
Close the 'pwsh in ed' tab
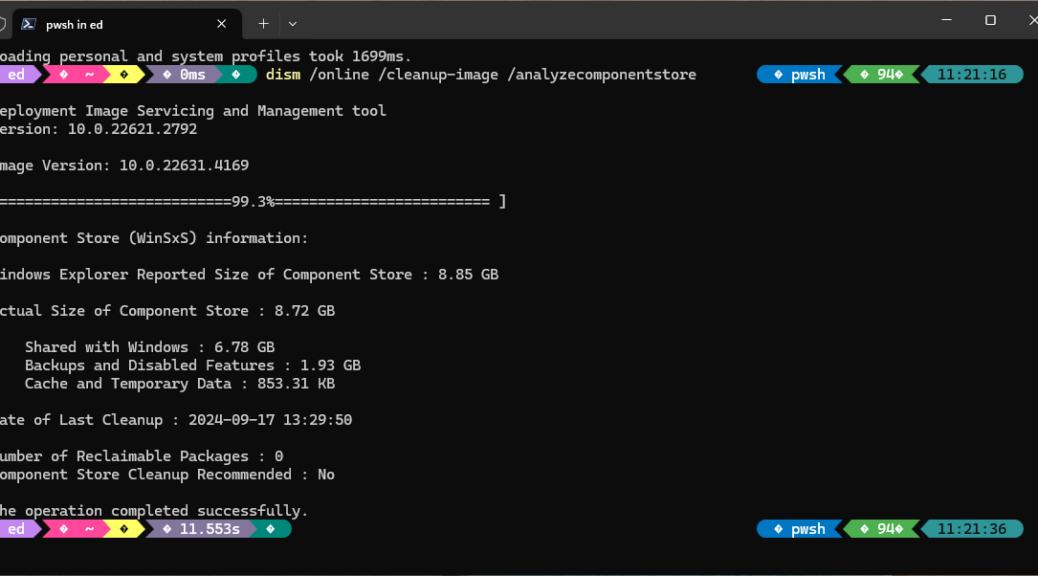pos(221,24)
